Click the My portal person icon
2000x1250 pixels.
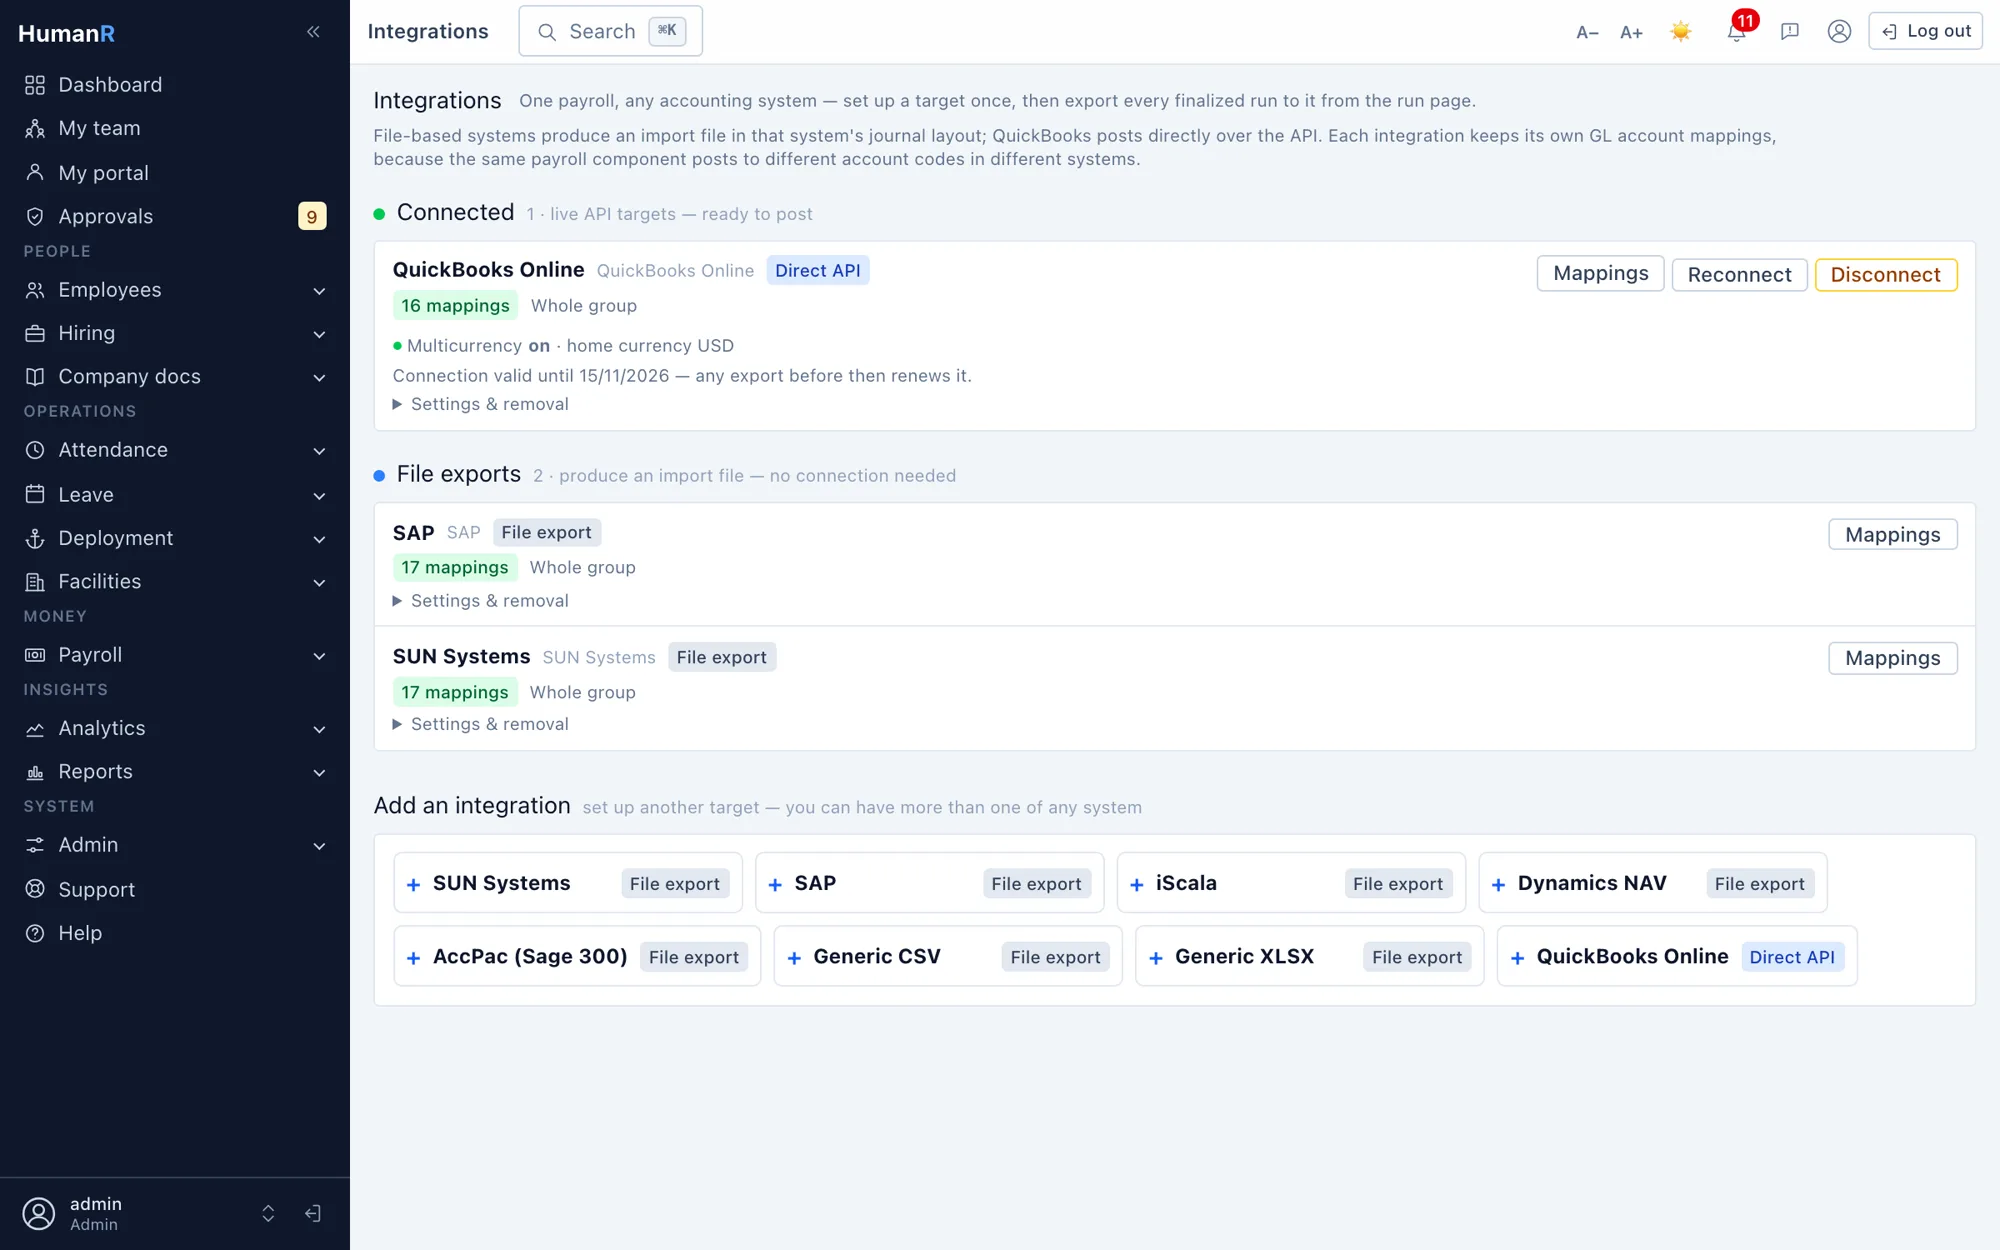pyautogui.click(x=35, y=173)
